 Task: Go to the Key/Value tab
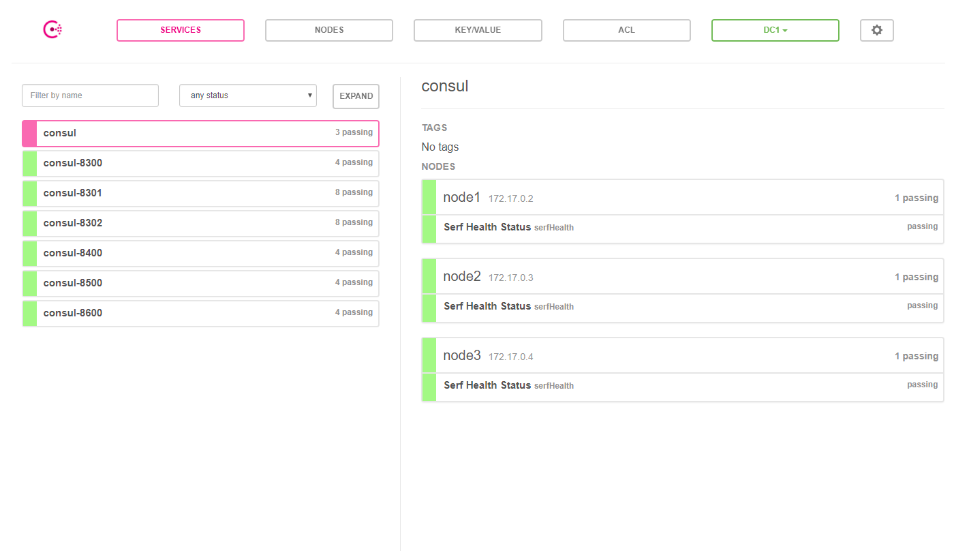(x=478, y=30)
